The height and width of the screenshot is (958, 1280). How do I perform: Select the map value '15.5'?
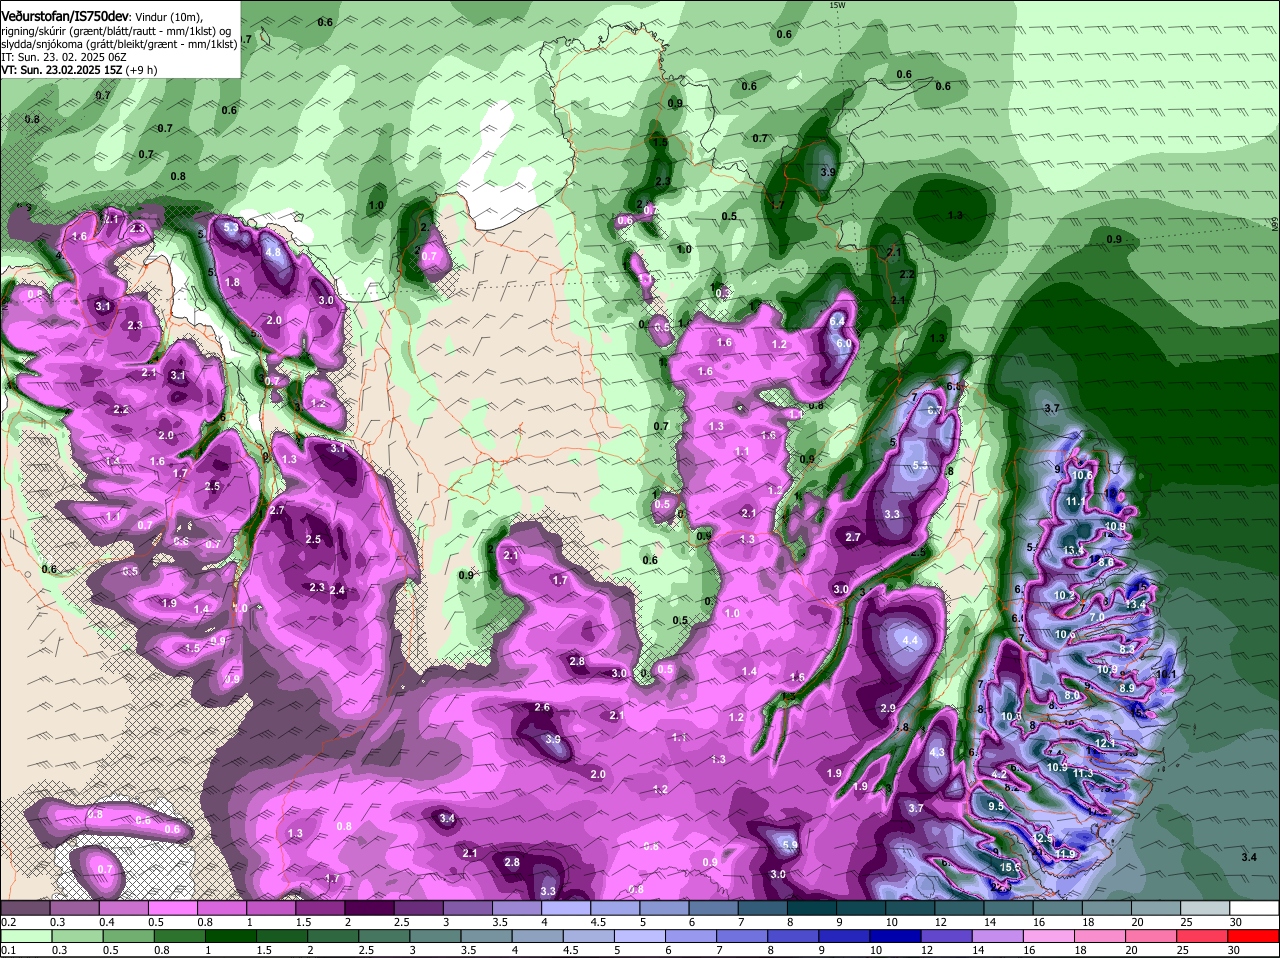point(1009,867)
